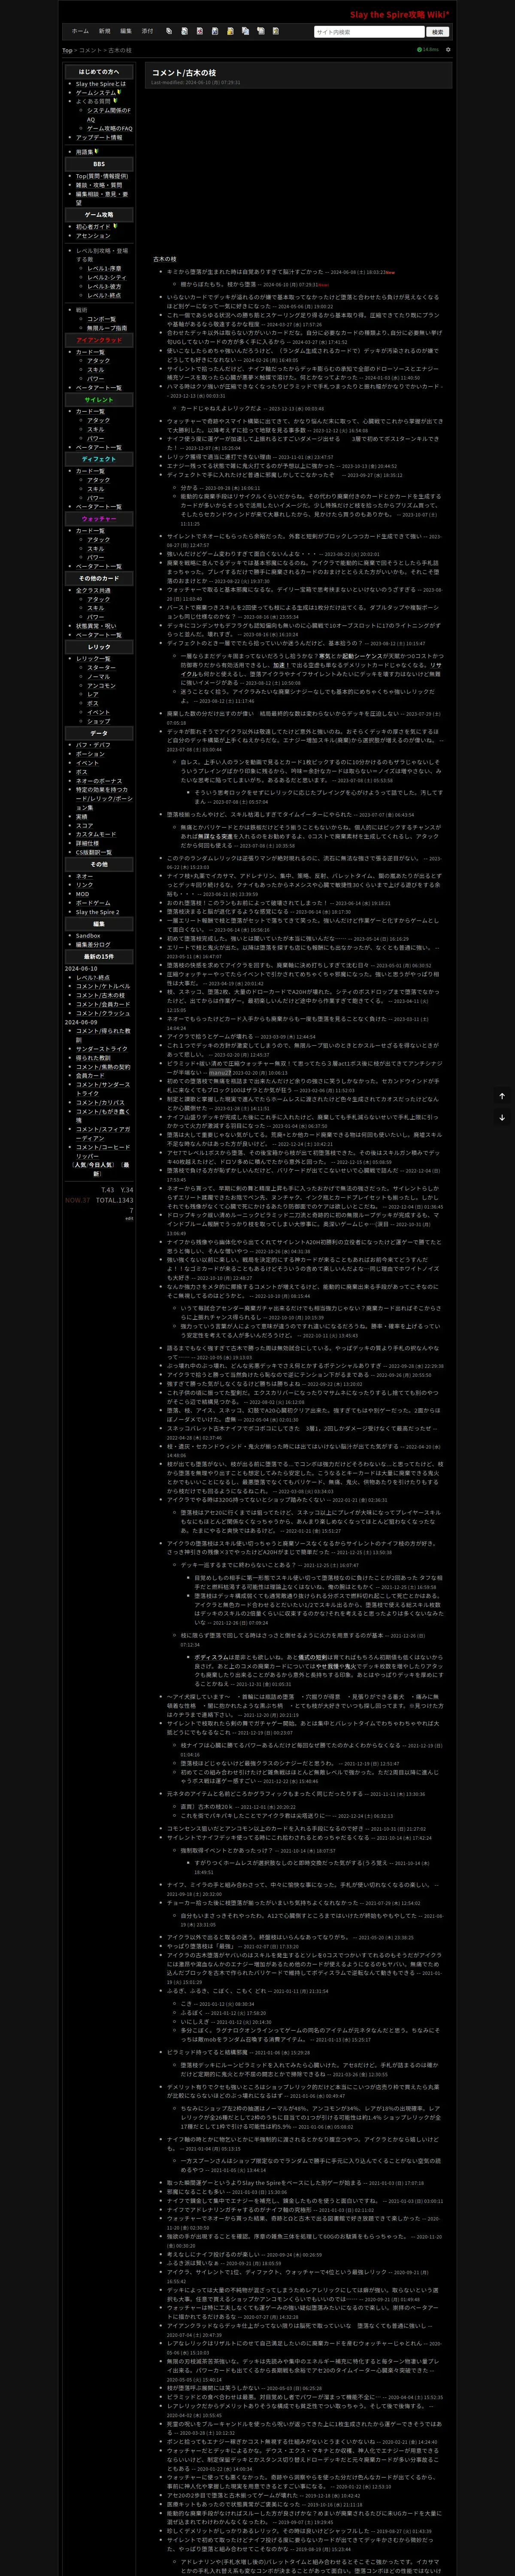Go to Top in the breadcrumb

point(67,50)
